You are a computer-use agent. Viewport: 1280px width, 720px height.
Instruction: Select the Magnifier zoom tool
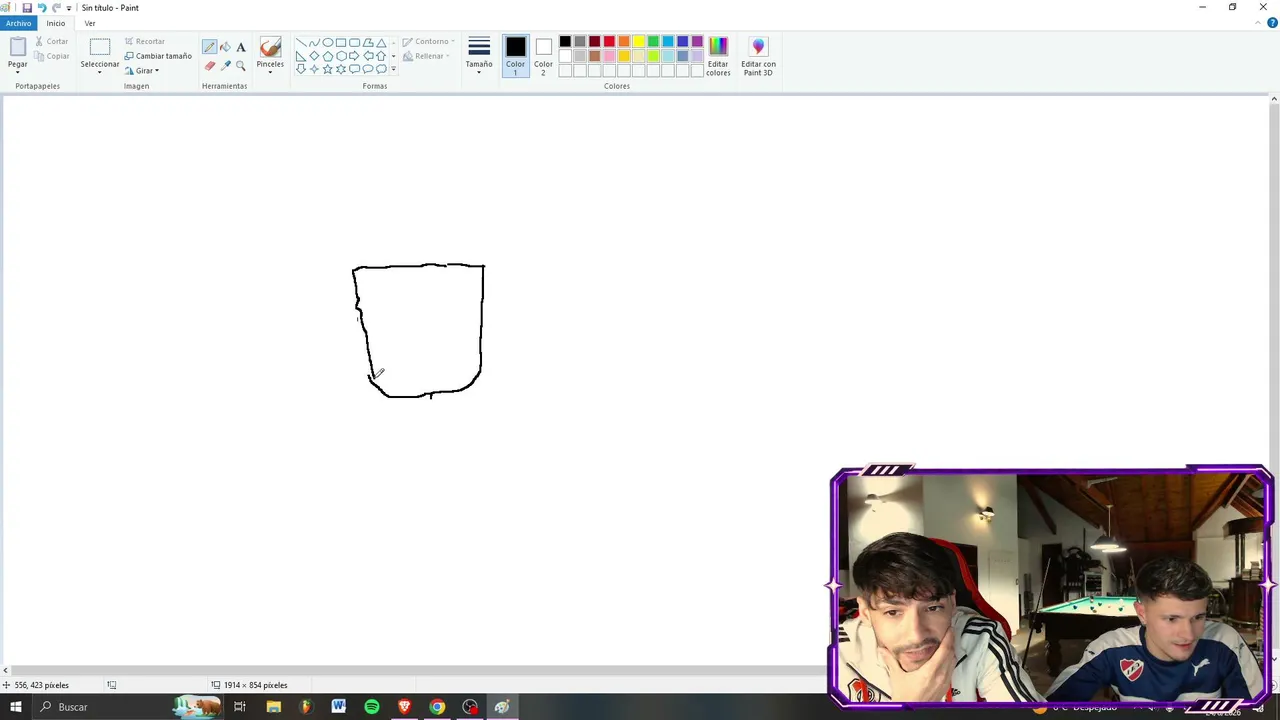point(241,65)
